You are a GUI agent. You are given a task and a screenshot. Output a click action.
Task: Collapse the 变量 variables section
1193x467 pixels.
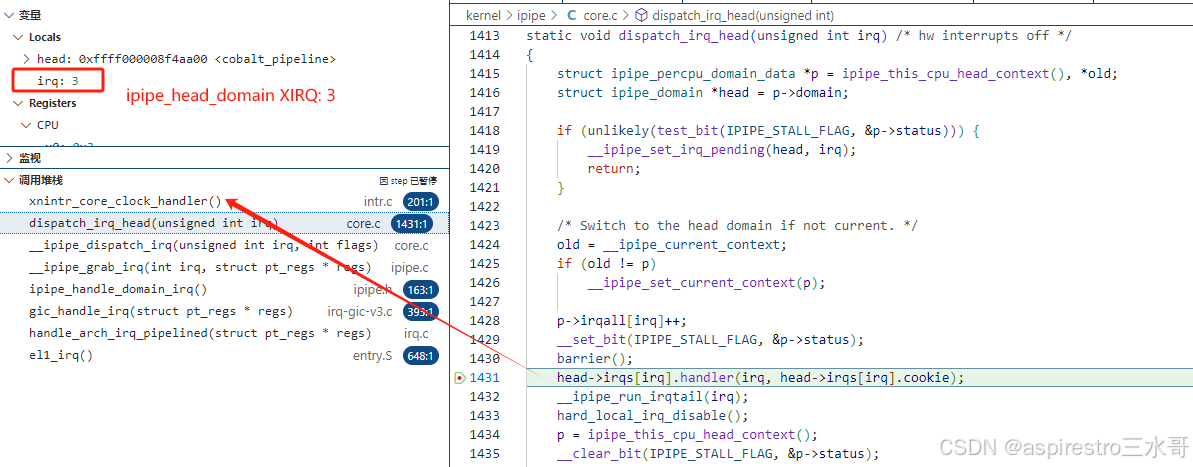coord(8,15)
